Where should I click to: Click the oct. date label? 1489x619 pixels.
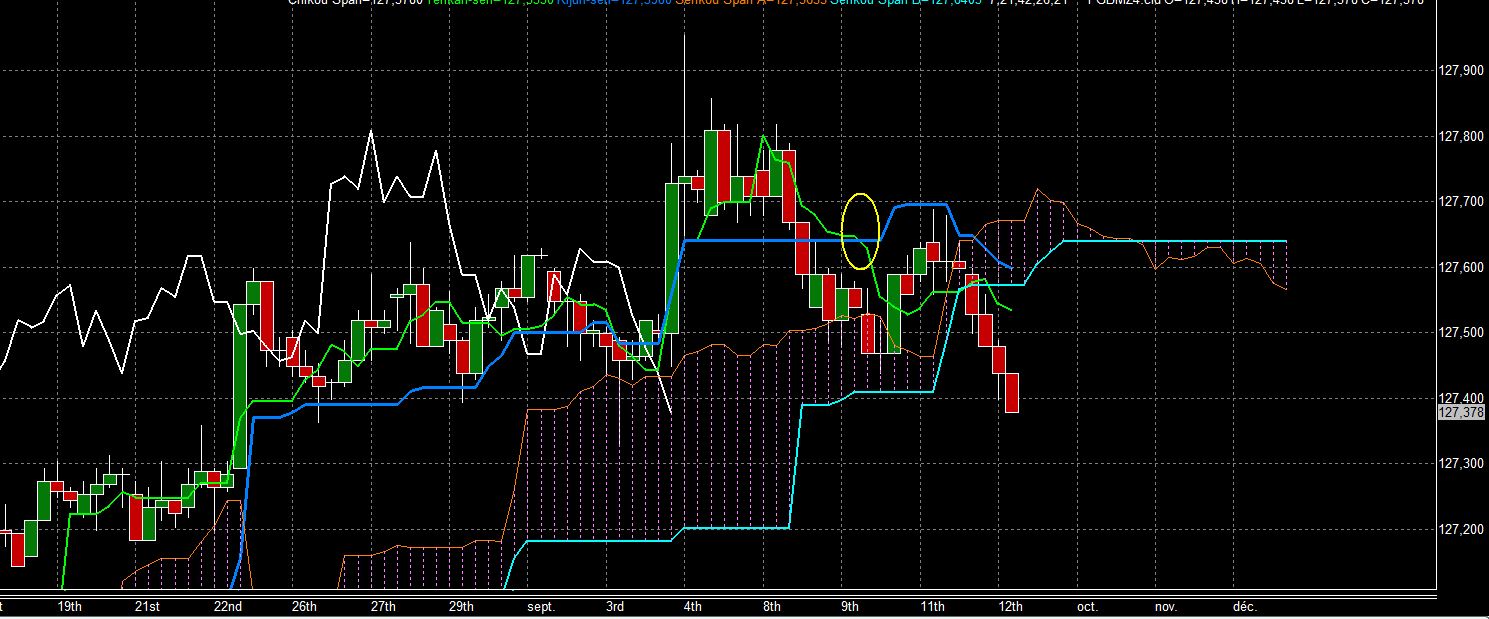pyautogui.click(x=1087, y=607)
